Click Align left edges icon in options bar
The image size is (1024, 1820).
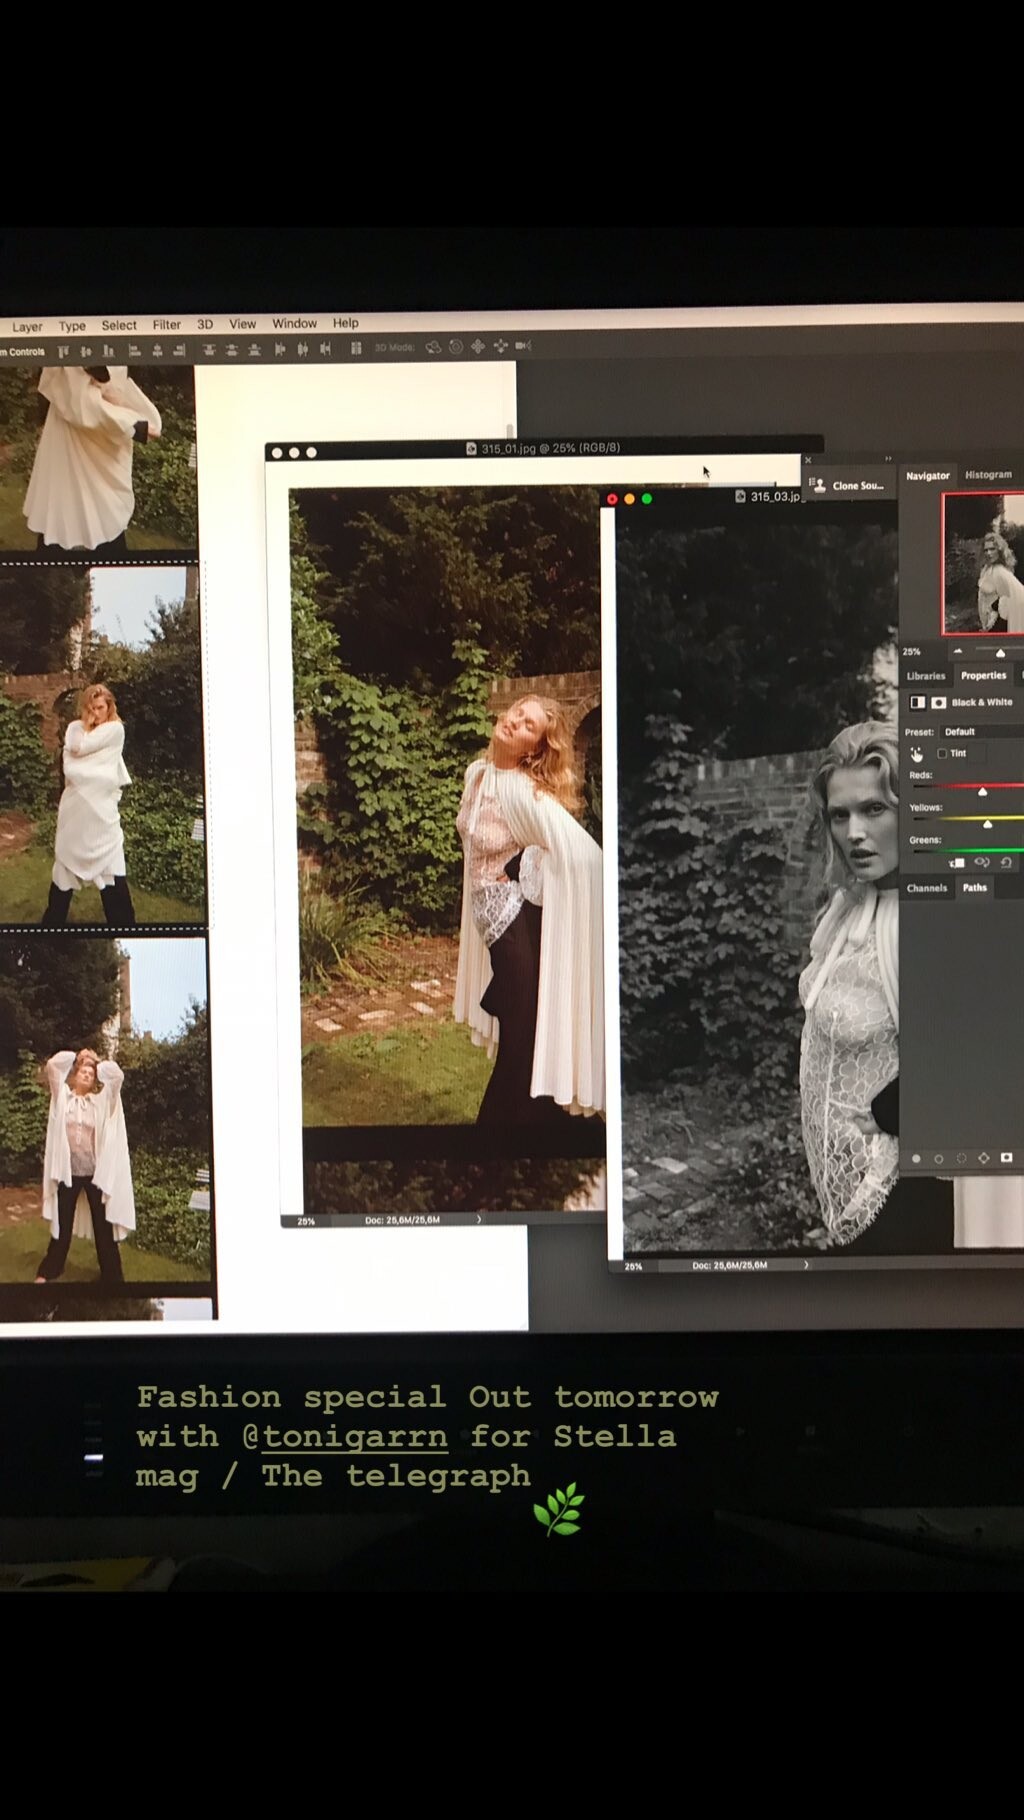point(134,350)
